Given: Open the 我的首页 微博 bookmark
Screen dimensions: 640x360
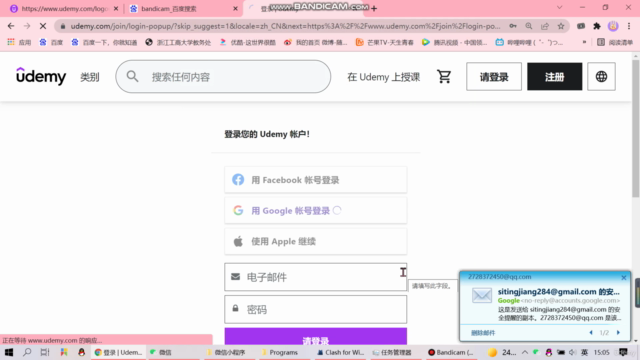Looking at the screenshot, I should point(316,42).
